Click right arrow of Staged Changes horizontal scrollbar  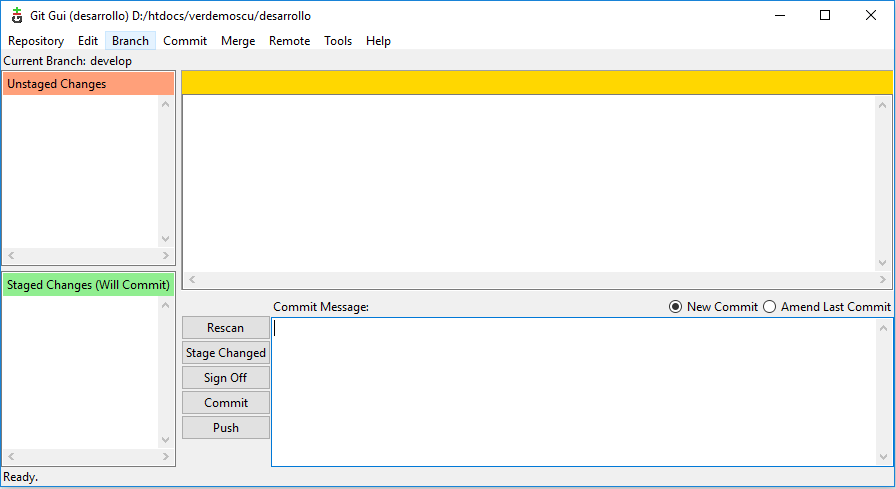point(166,456)
